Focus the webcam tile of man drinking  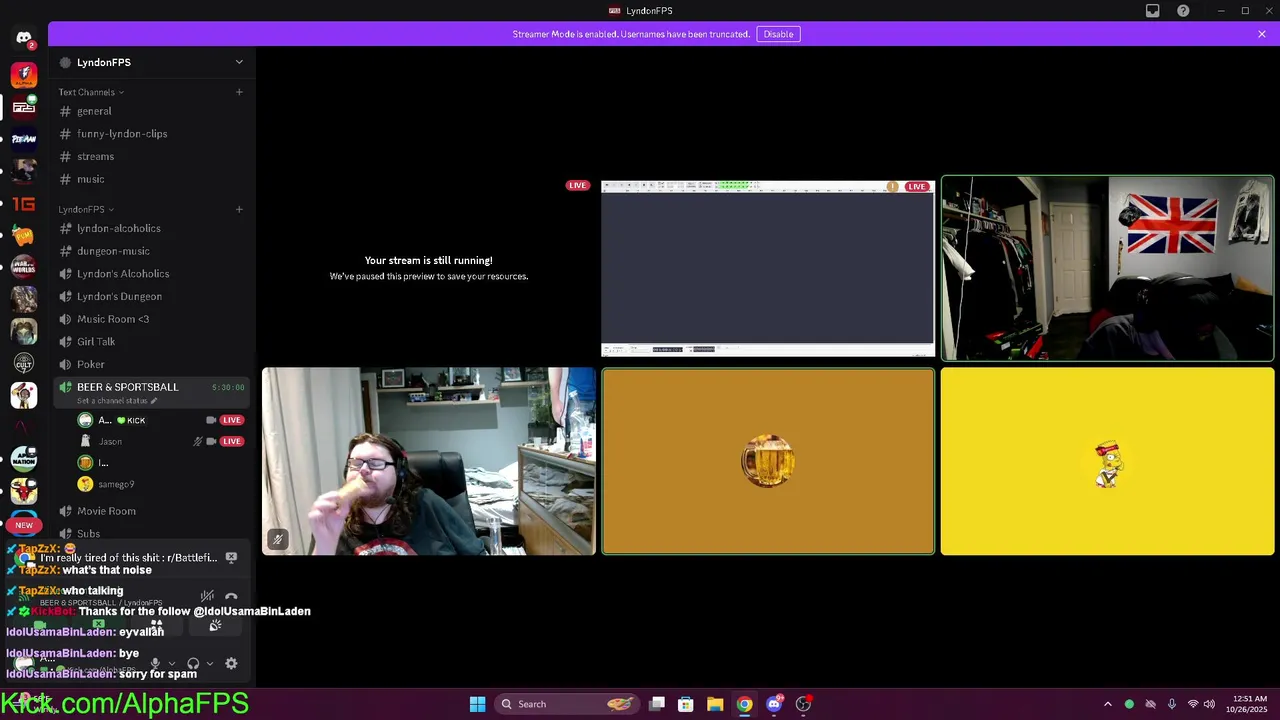pyautogui.click(x=429, y=461)
